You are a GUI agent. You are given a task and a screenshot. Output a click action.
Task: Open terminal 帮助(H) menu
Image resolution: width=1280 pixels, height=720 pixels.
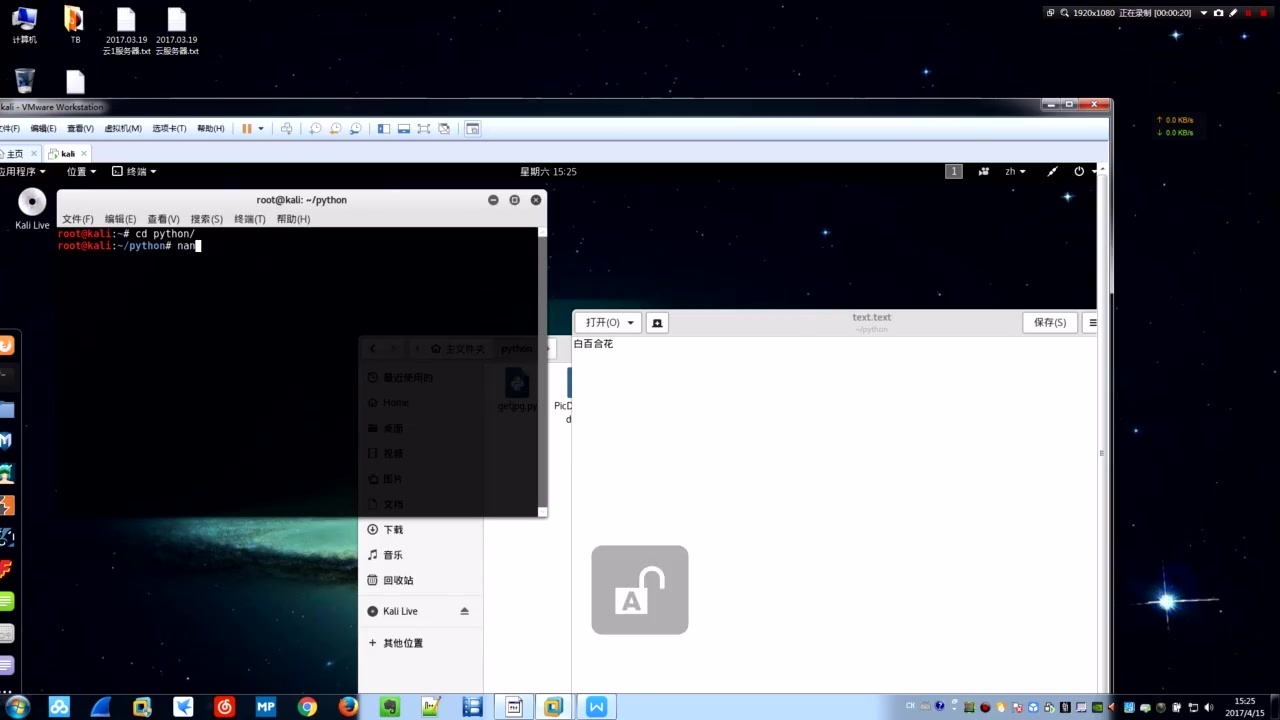click(x=293, y=219)
